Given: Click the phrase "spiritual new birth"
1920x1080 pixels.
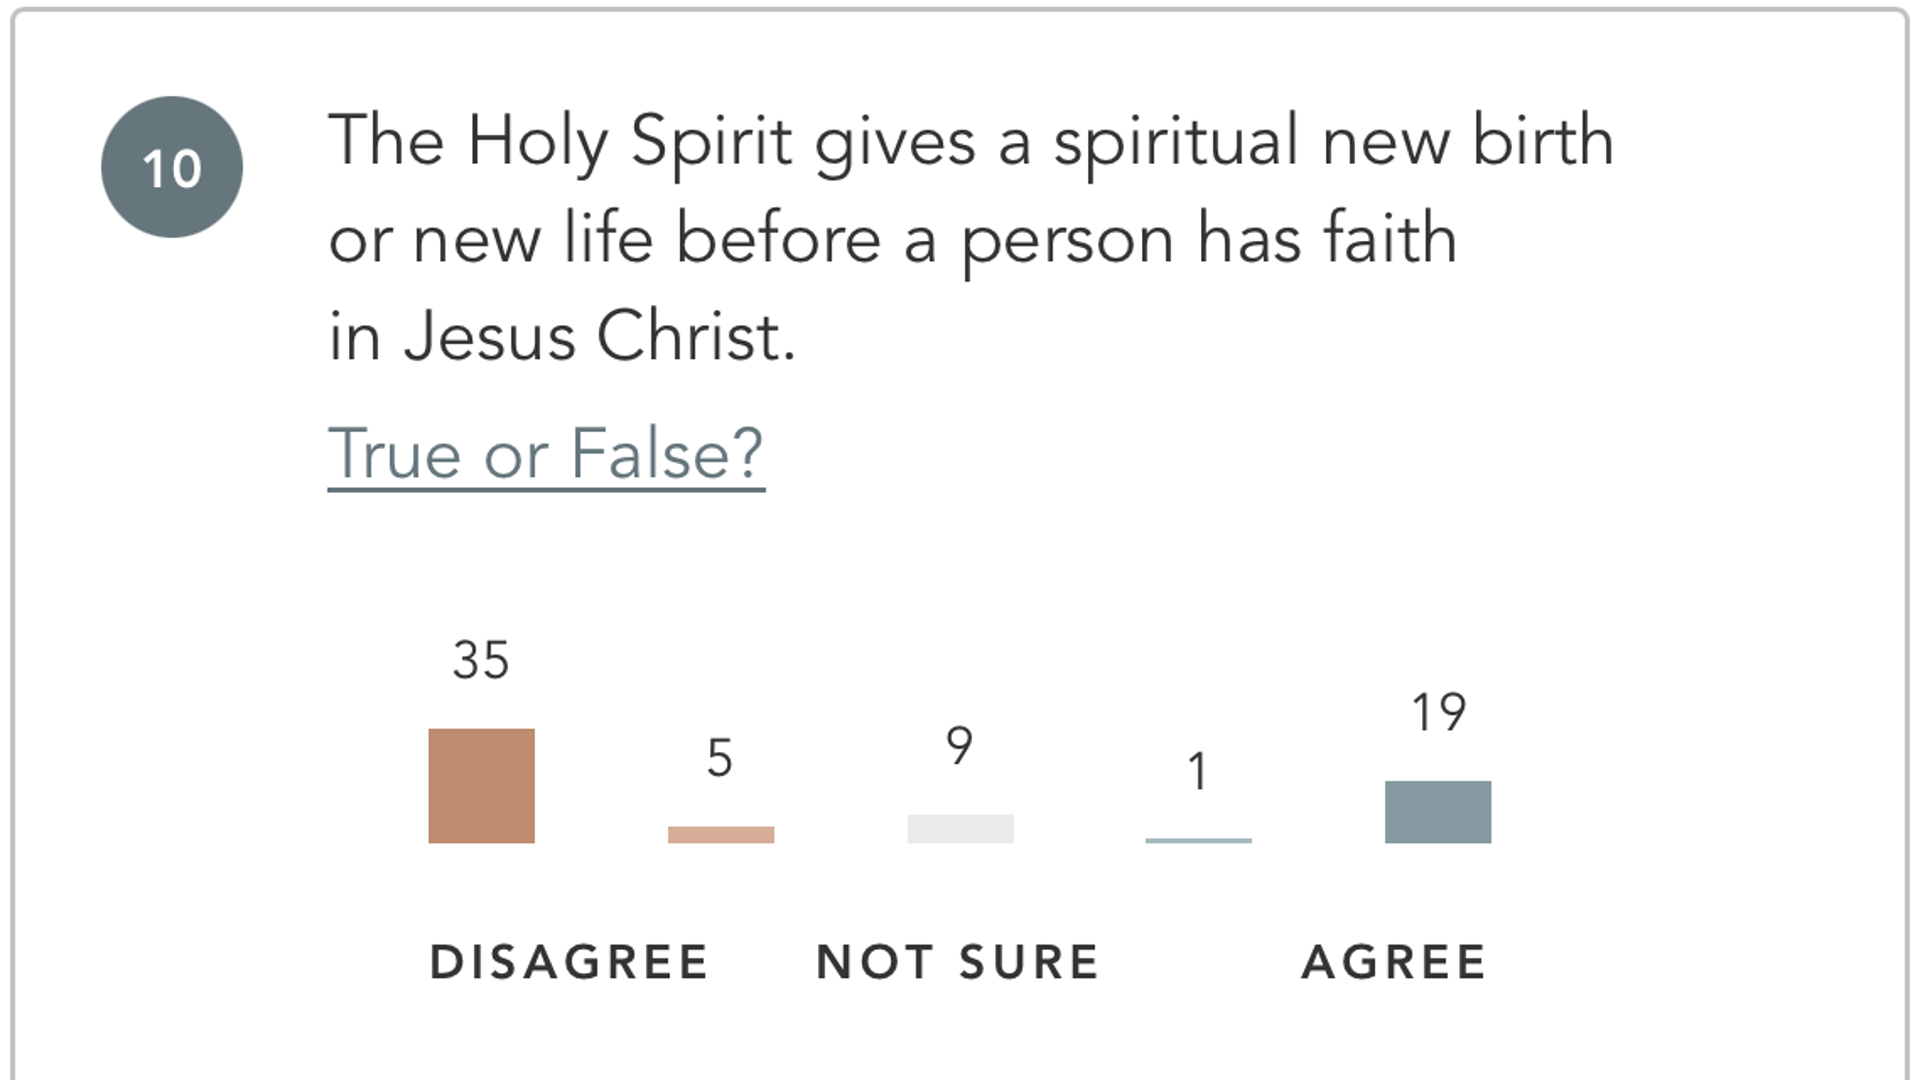Looking at the screenshot, I should (1334, 142).
